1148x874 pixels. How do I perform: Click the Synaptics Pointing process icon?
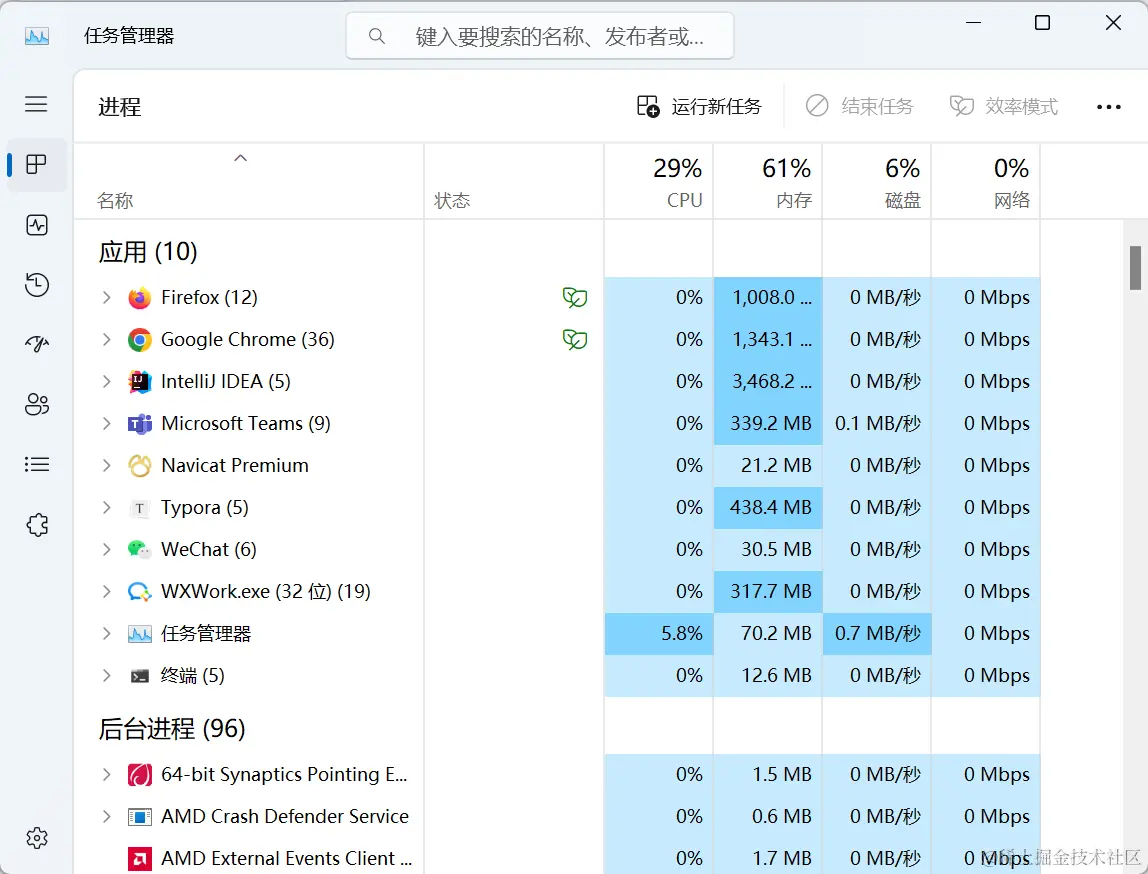139,774
